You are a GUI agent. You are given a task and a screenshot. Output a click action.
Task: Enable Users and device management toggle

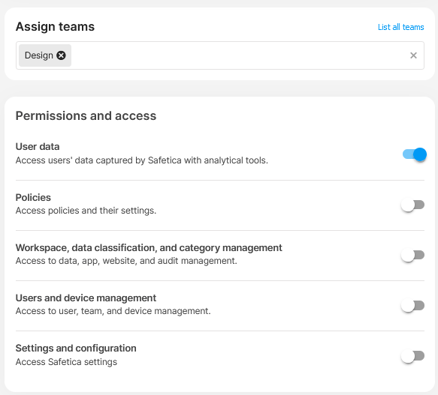coord(413,306)
